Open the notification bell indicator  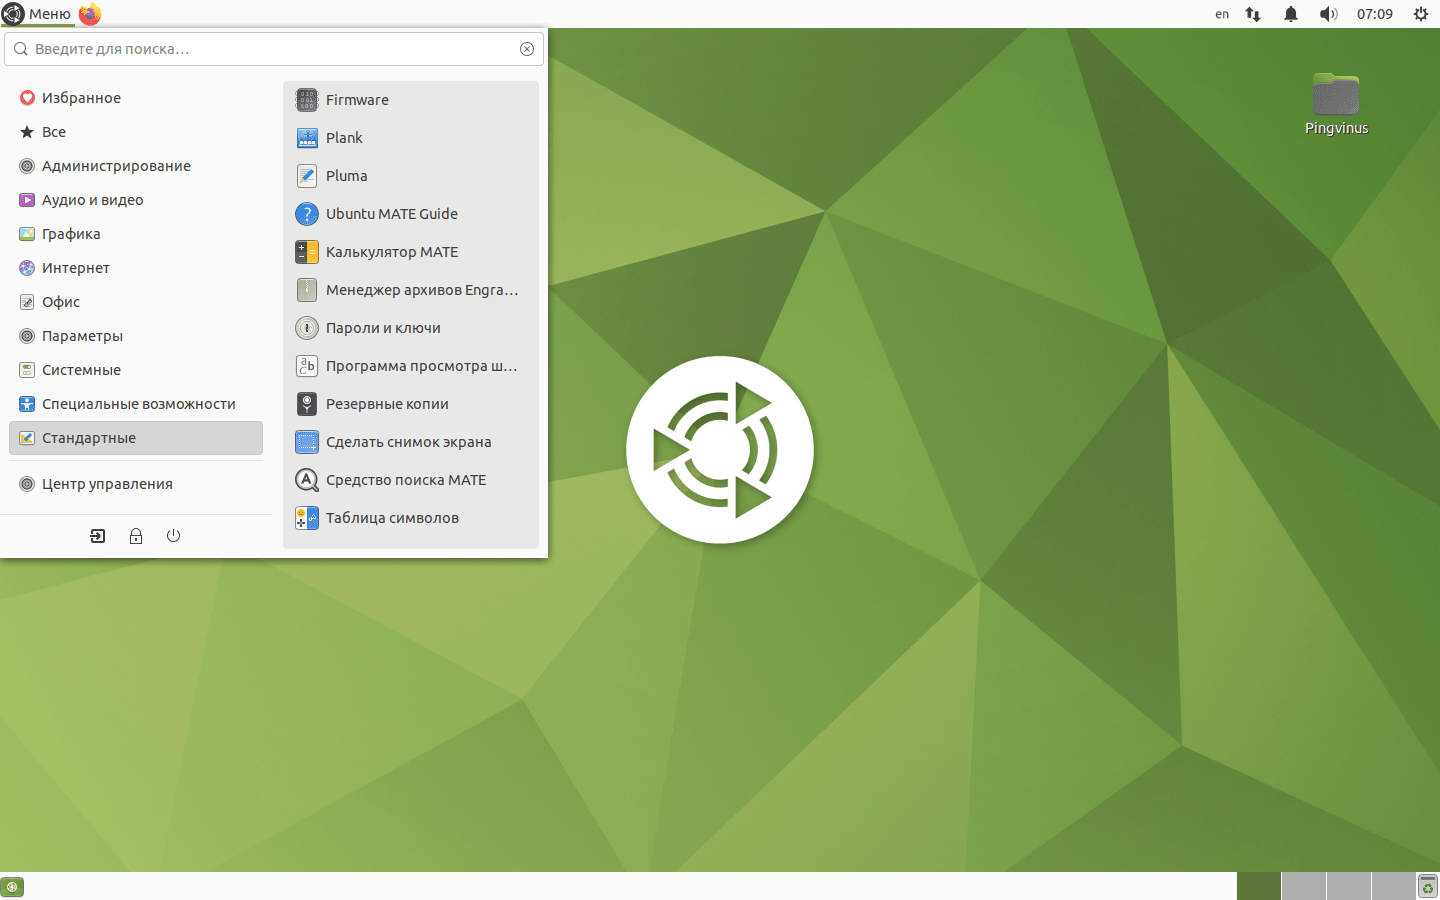click(x=1291, y=14)
